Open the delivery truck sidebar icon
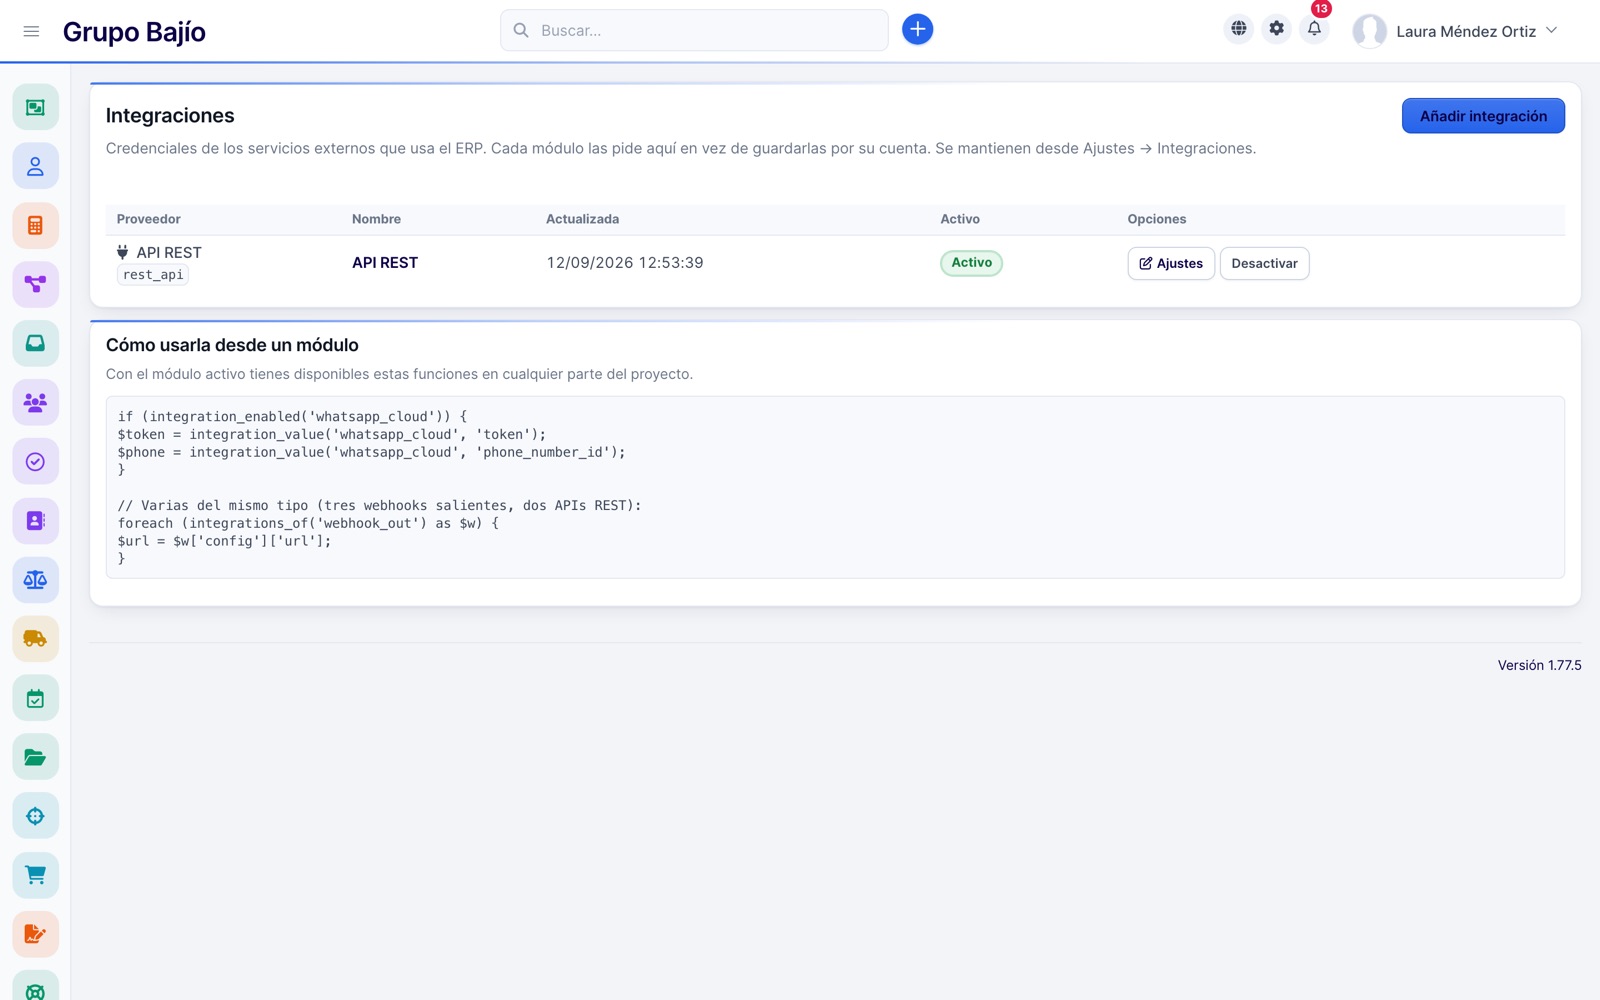The width and height of the screenshot is (1600, 1000). pyautogui.click(x=35, y=638)
